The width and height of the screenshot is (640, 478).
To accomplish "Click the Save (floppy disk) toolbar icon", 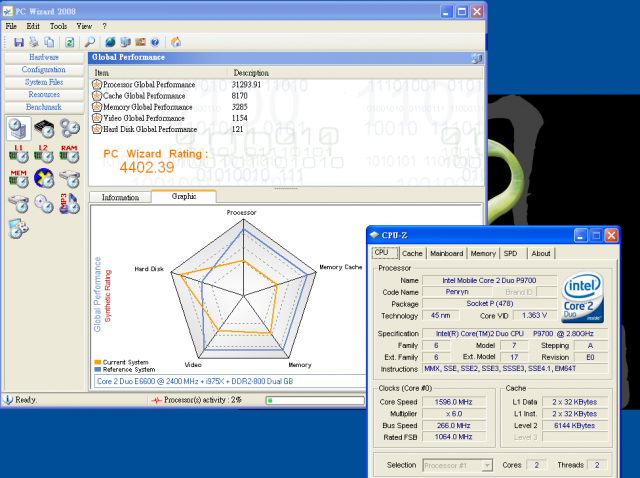I will click(x=19, y=42).
